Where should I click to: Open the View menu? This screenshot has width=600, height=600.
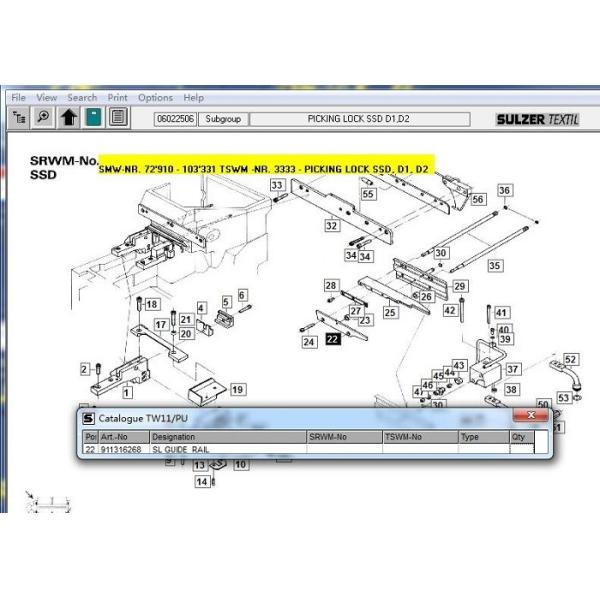[x=47, y=98]
